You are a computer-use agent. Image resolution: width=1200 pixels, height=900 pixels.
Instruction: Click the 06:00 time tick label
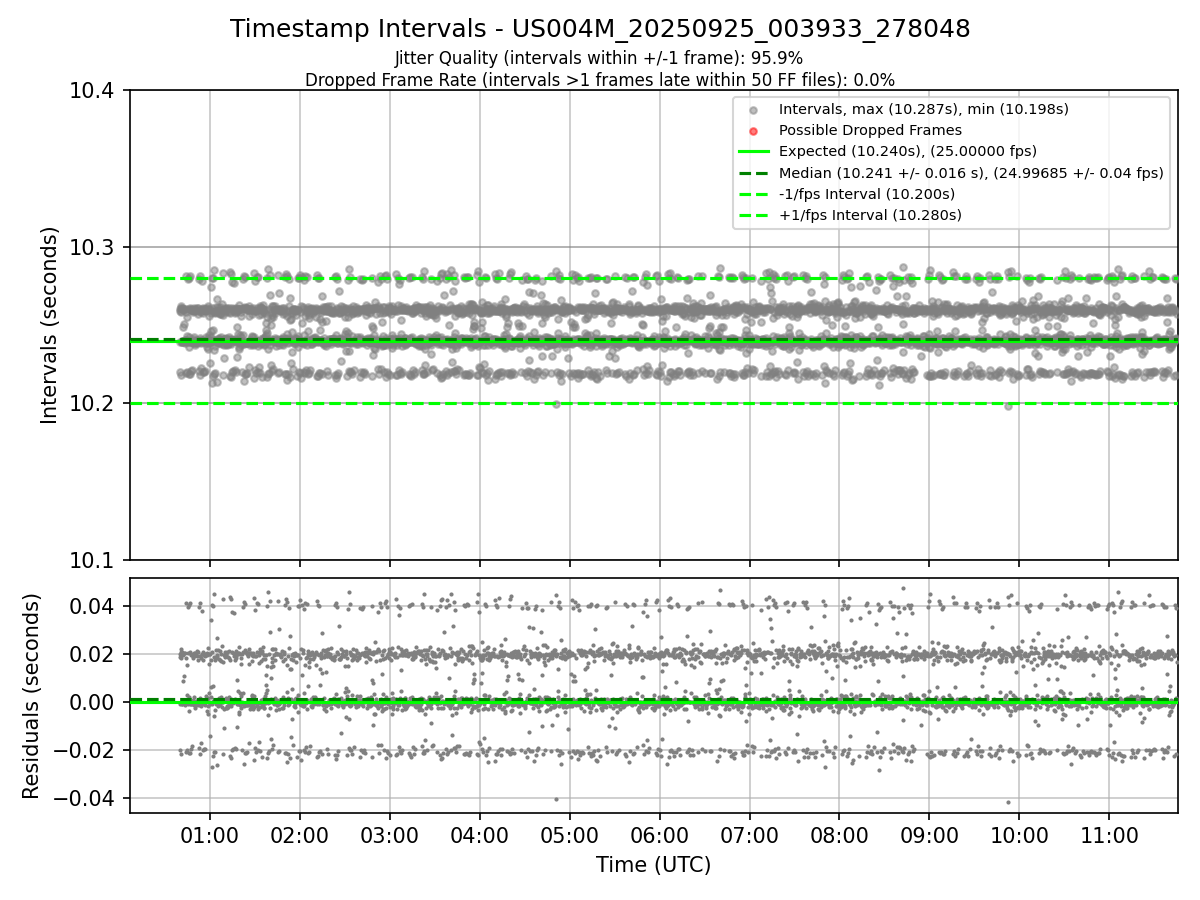click(x=659, y=835)
